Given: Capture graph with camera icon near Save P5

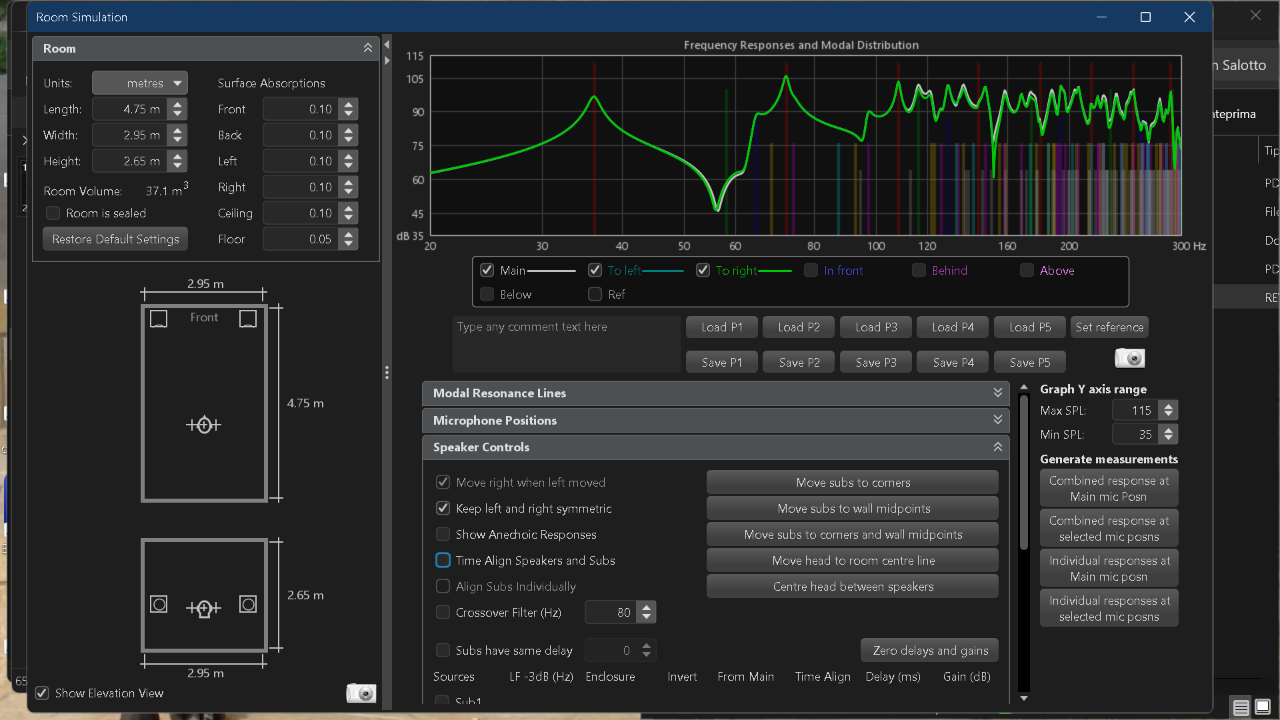Looking at the screenshot, I should [x=1130, y=359].
